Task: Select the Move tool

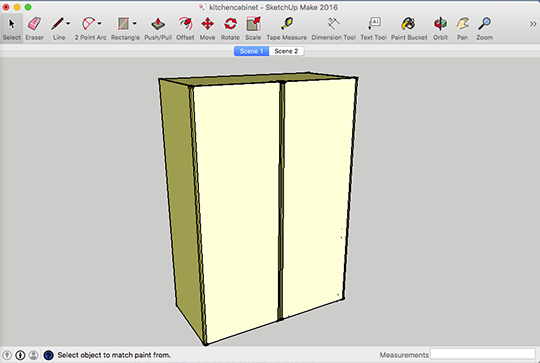Action: [x=207, y=28]
